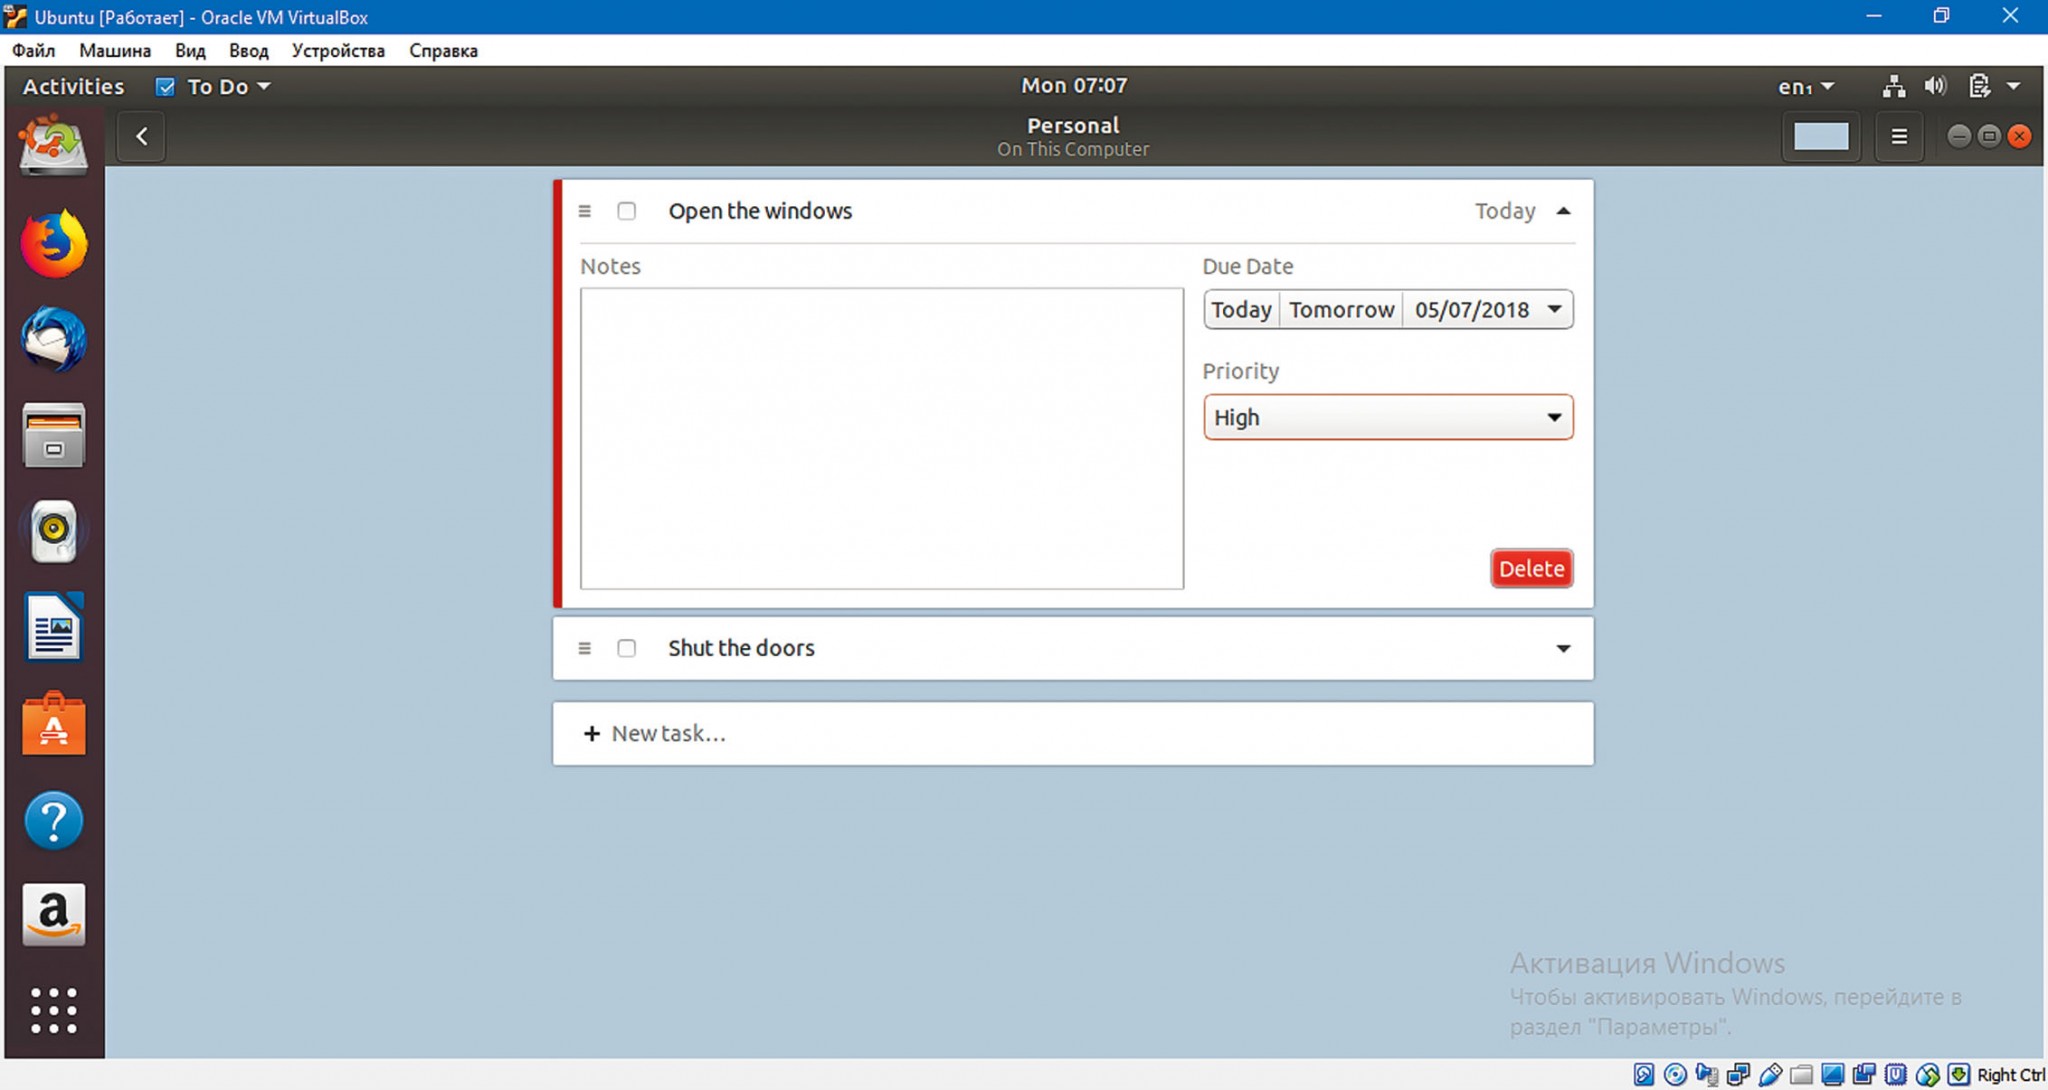
Task: Check off the Shut the doors task
Action: tap(626, 648)
